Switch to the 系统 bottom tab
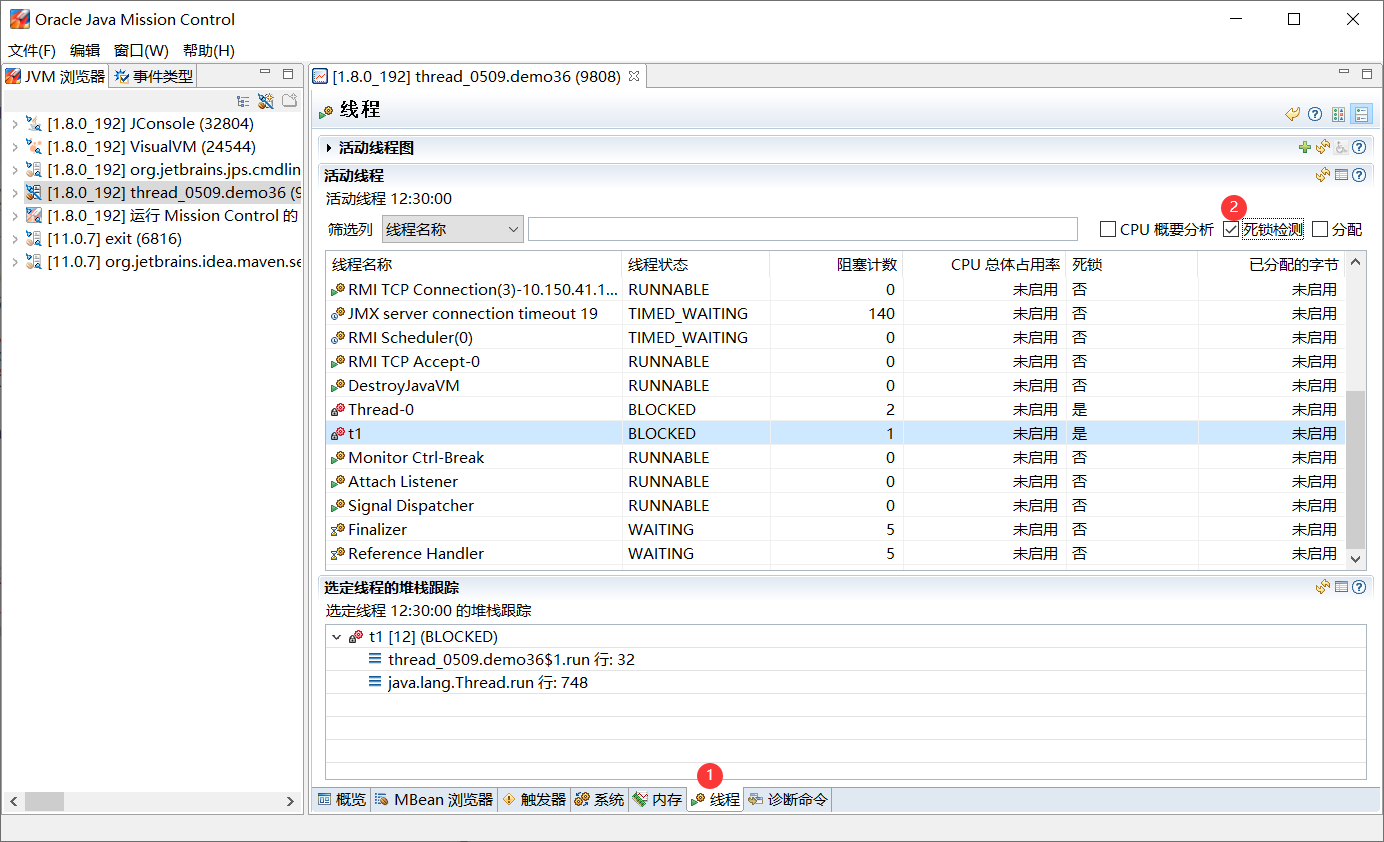The width and height of the screenshot is (1384, 842). pyautogui.click(x=599, y=799)
